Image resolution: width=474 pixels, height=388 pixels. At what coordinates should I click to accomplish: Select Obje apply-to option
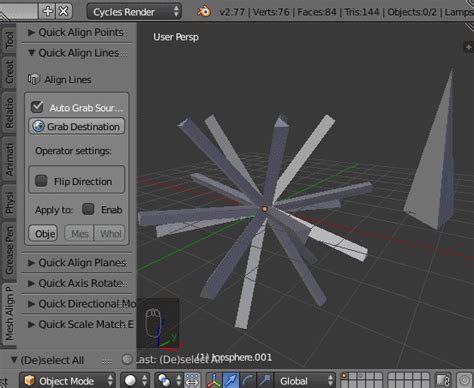(43, 233)
